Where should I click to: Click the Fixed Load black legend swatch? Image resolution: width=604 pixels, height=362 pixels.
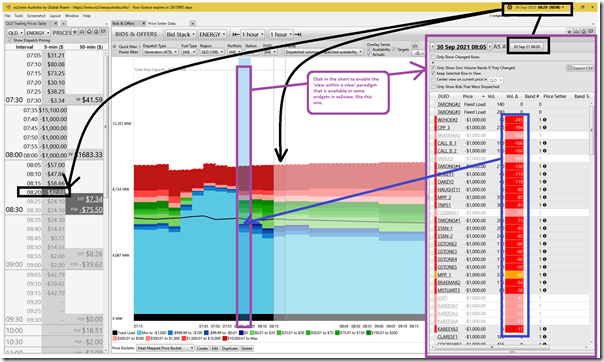[x=115, y=333]
